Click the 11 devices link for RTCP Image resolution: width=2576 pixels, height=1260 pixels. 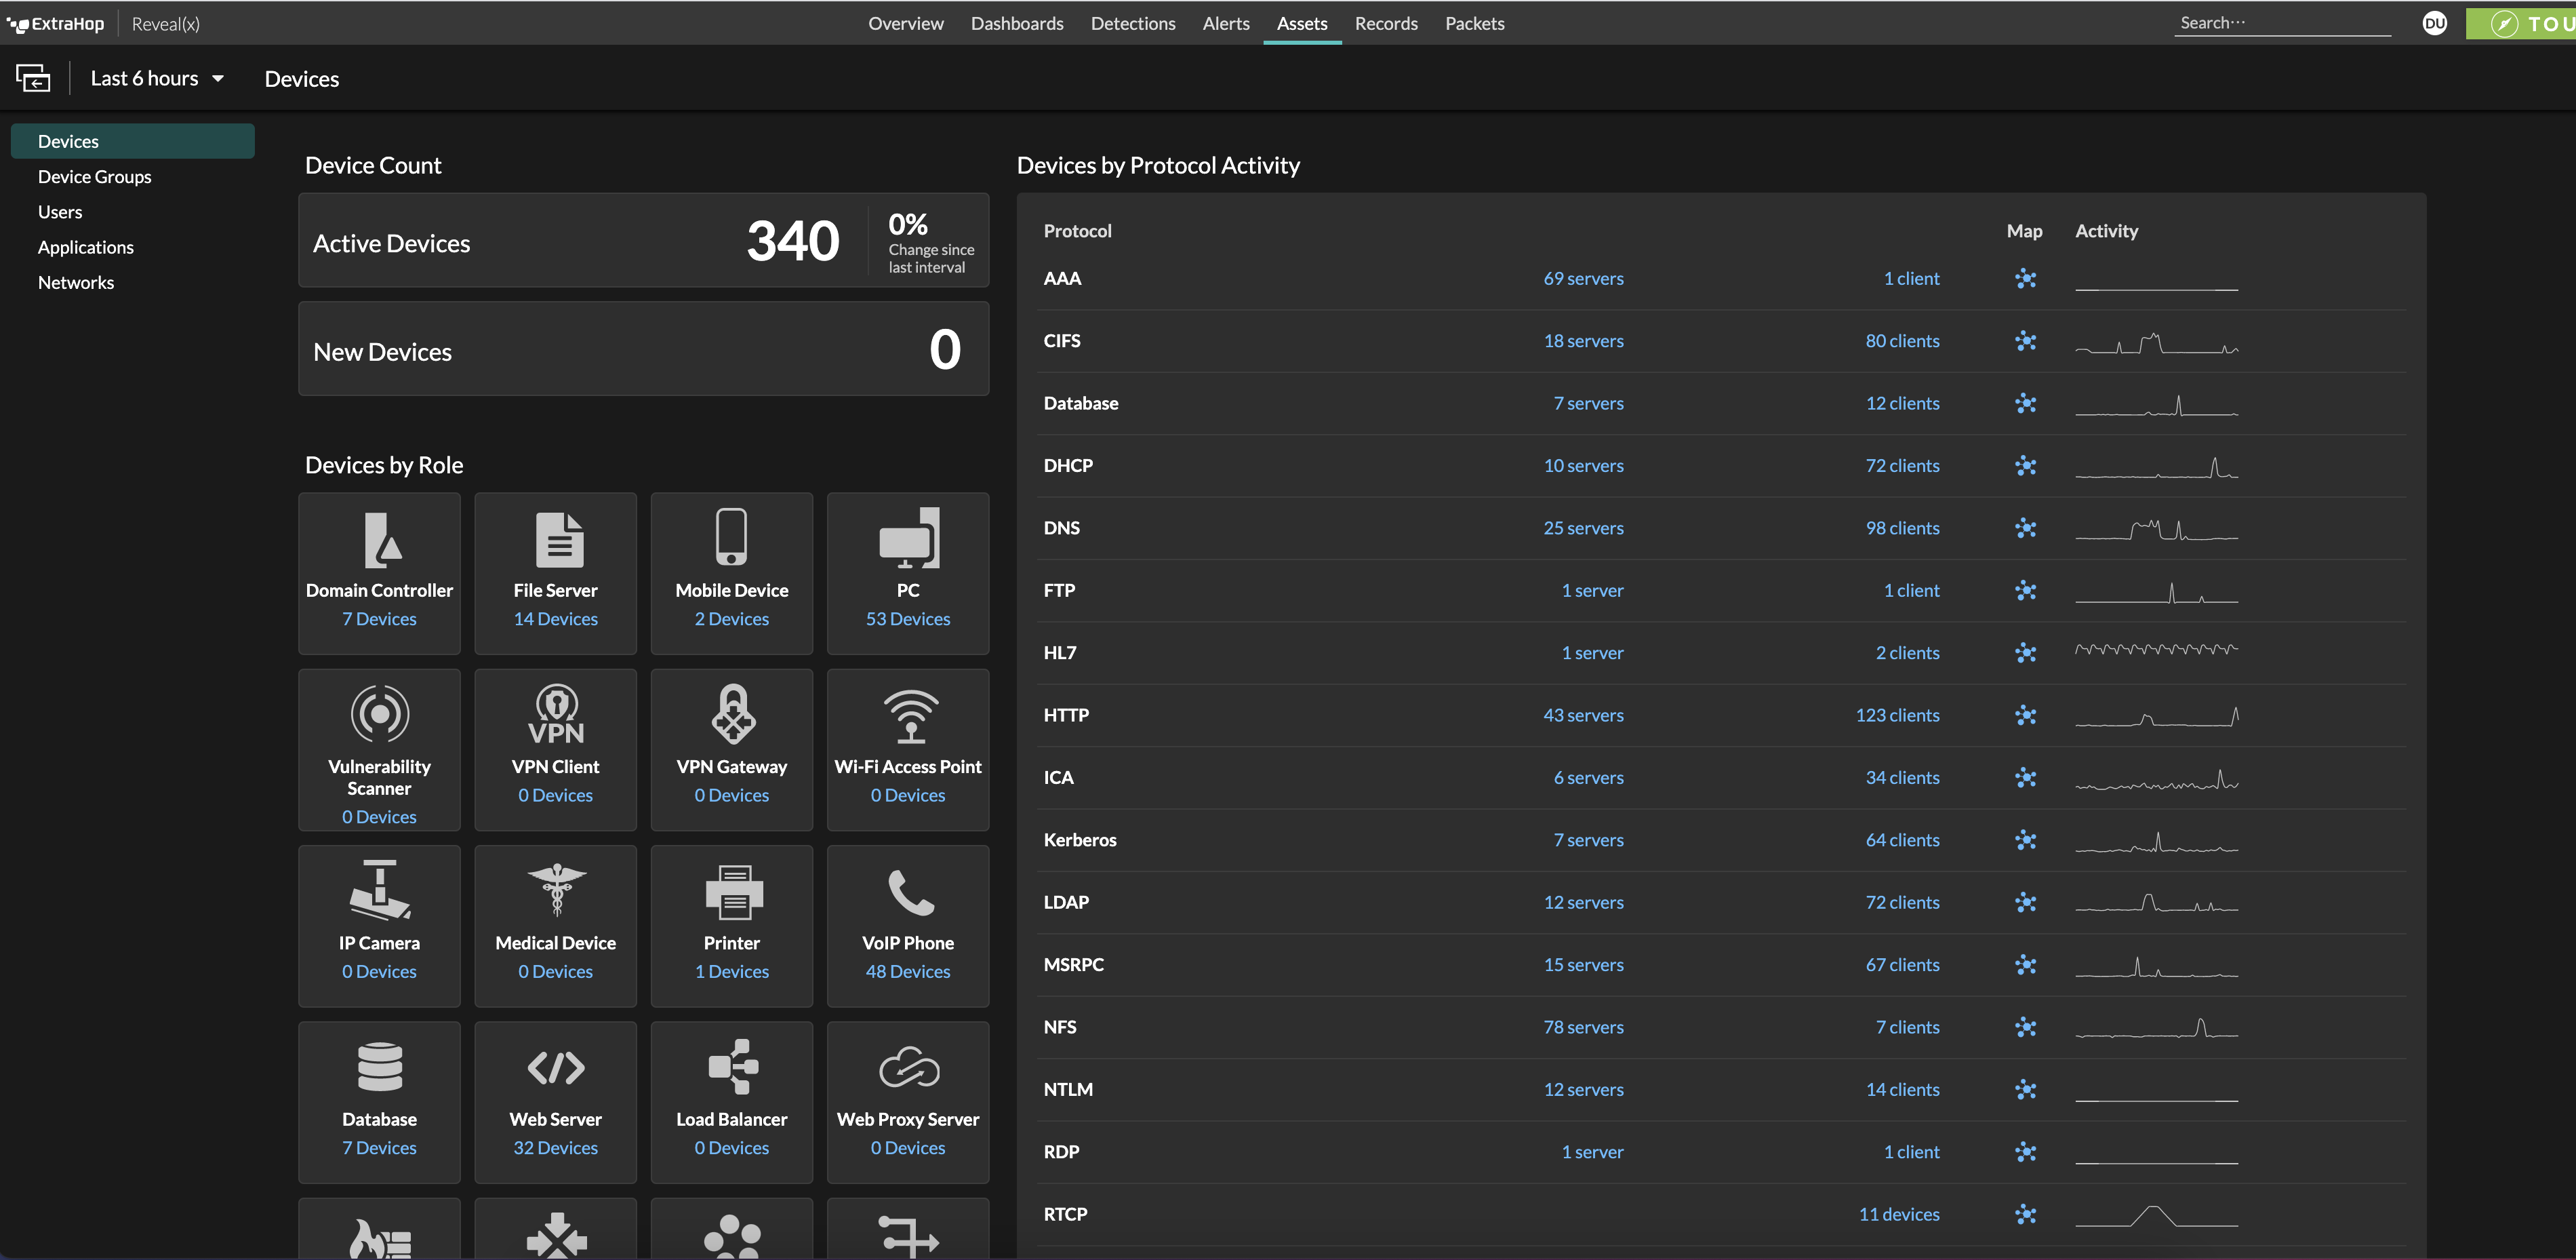pos(1899,1214)
